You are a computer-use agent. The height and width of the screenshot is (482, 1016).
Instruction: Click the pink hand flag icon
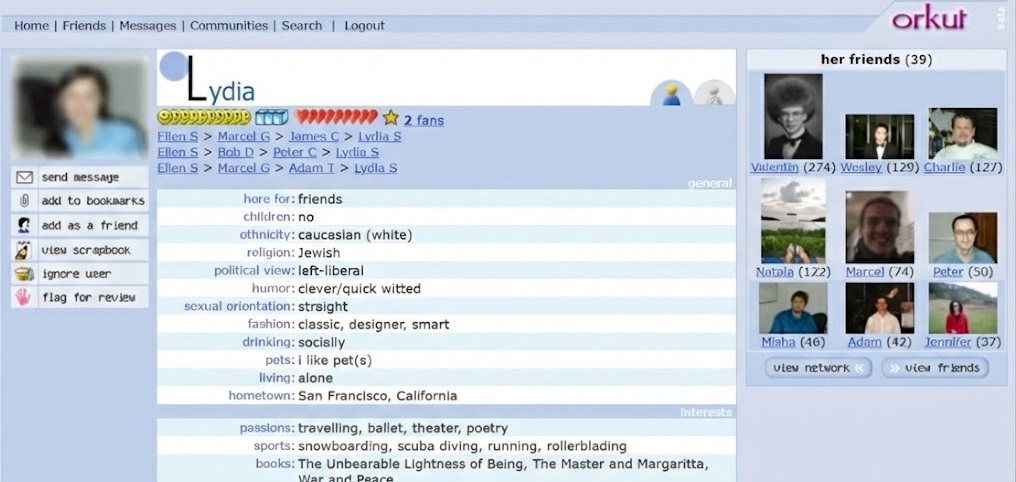pyautogui.click(x=24, y=297)
